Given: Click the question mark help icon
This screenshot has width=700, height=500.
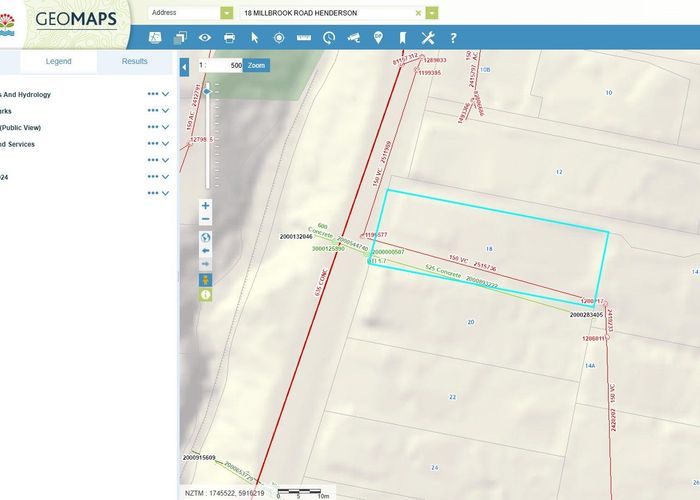Looking at the screenshot, I should pos(453,38).
